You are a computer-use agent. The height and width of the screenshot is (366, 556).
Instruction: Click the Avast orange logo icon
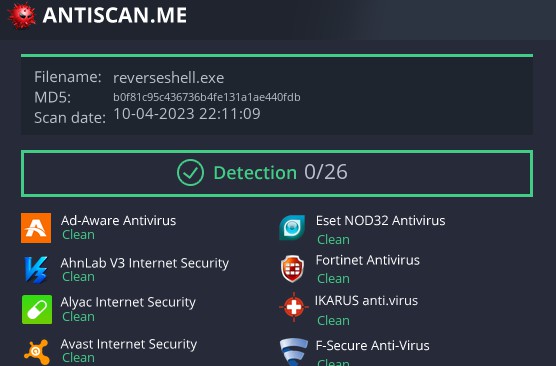37,352
